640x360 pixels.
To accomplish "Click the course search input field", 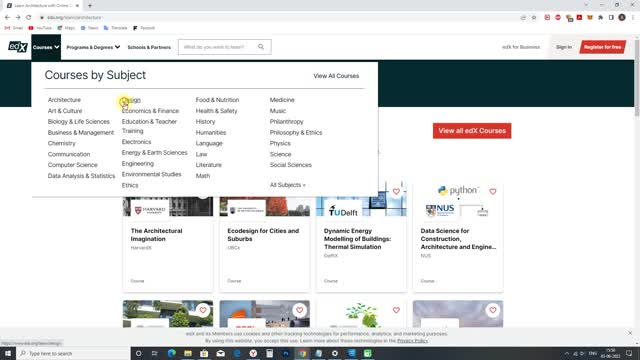I will click(218, 47).
